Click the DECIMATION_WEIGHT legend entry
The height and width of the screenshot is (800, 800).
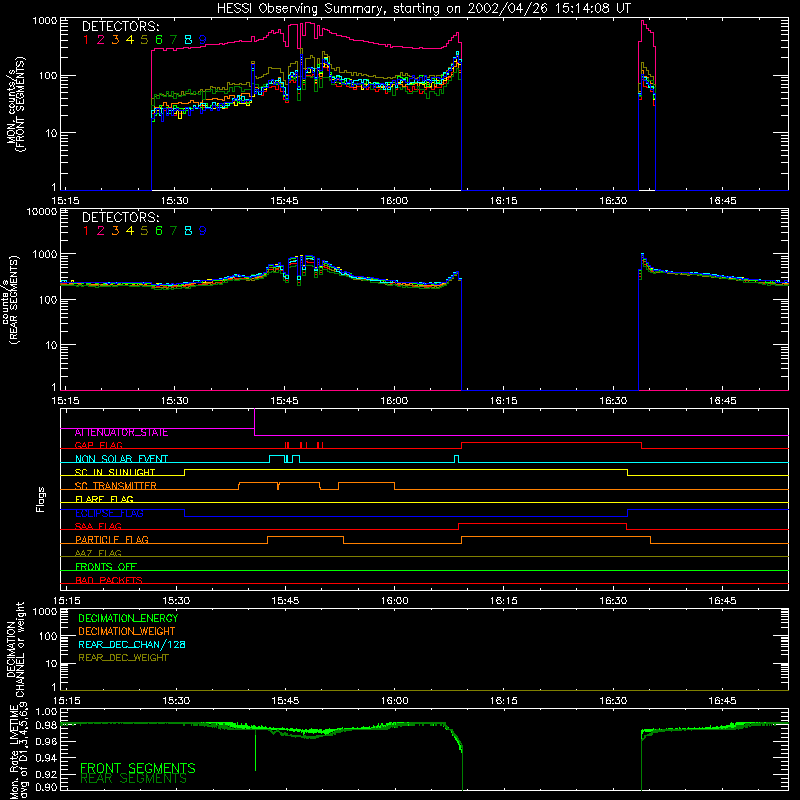pyautogui.click(x=127, y=632)
